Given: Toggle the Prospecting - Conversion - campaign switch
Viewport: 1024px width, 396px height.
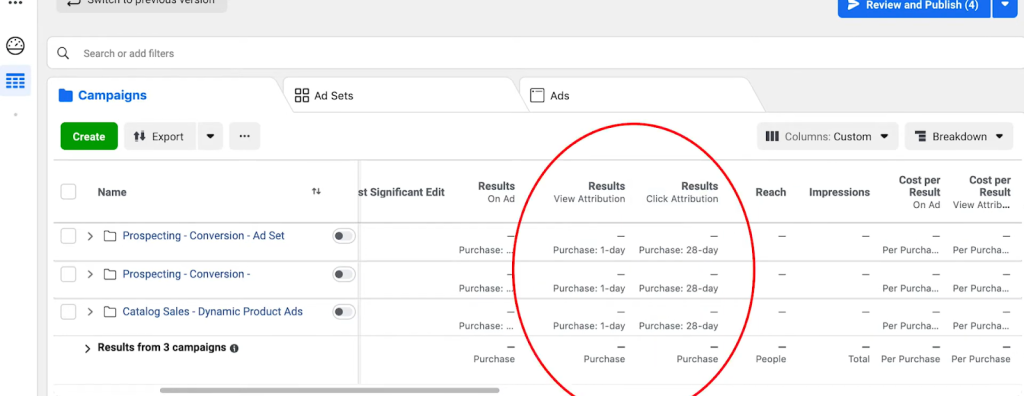Looking at the screenshot, I should tap(344, 274).
